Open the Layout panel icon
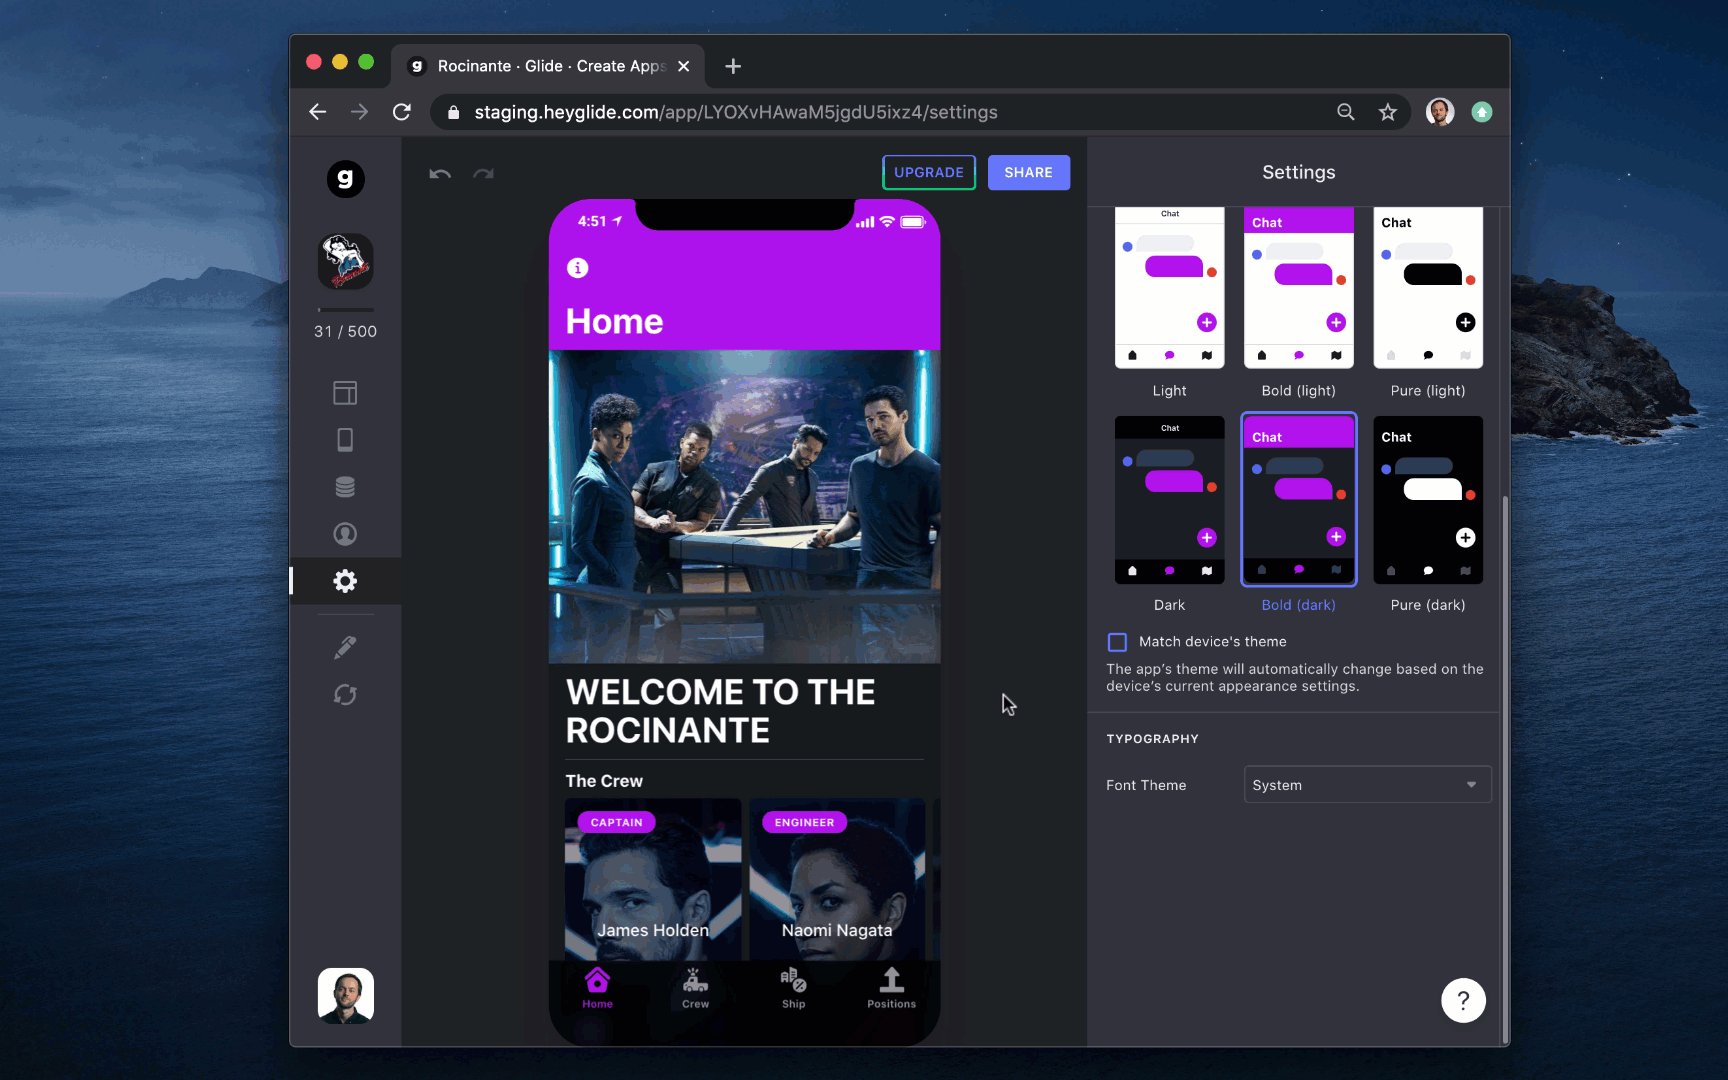Image resolution: width=1728 pixels, height=1080 pixels. click(x=345, y=393)
